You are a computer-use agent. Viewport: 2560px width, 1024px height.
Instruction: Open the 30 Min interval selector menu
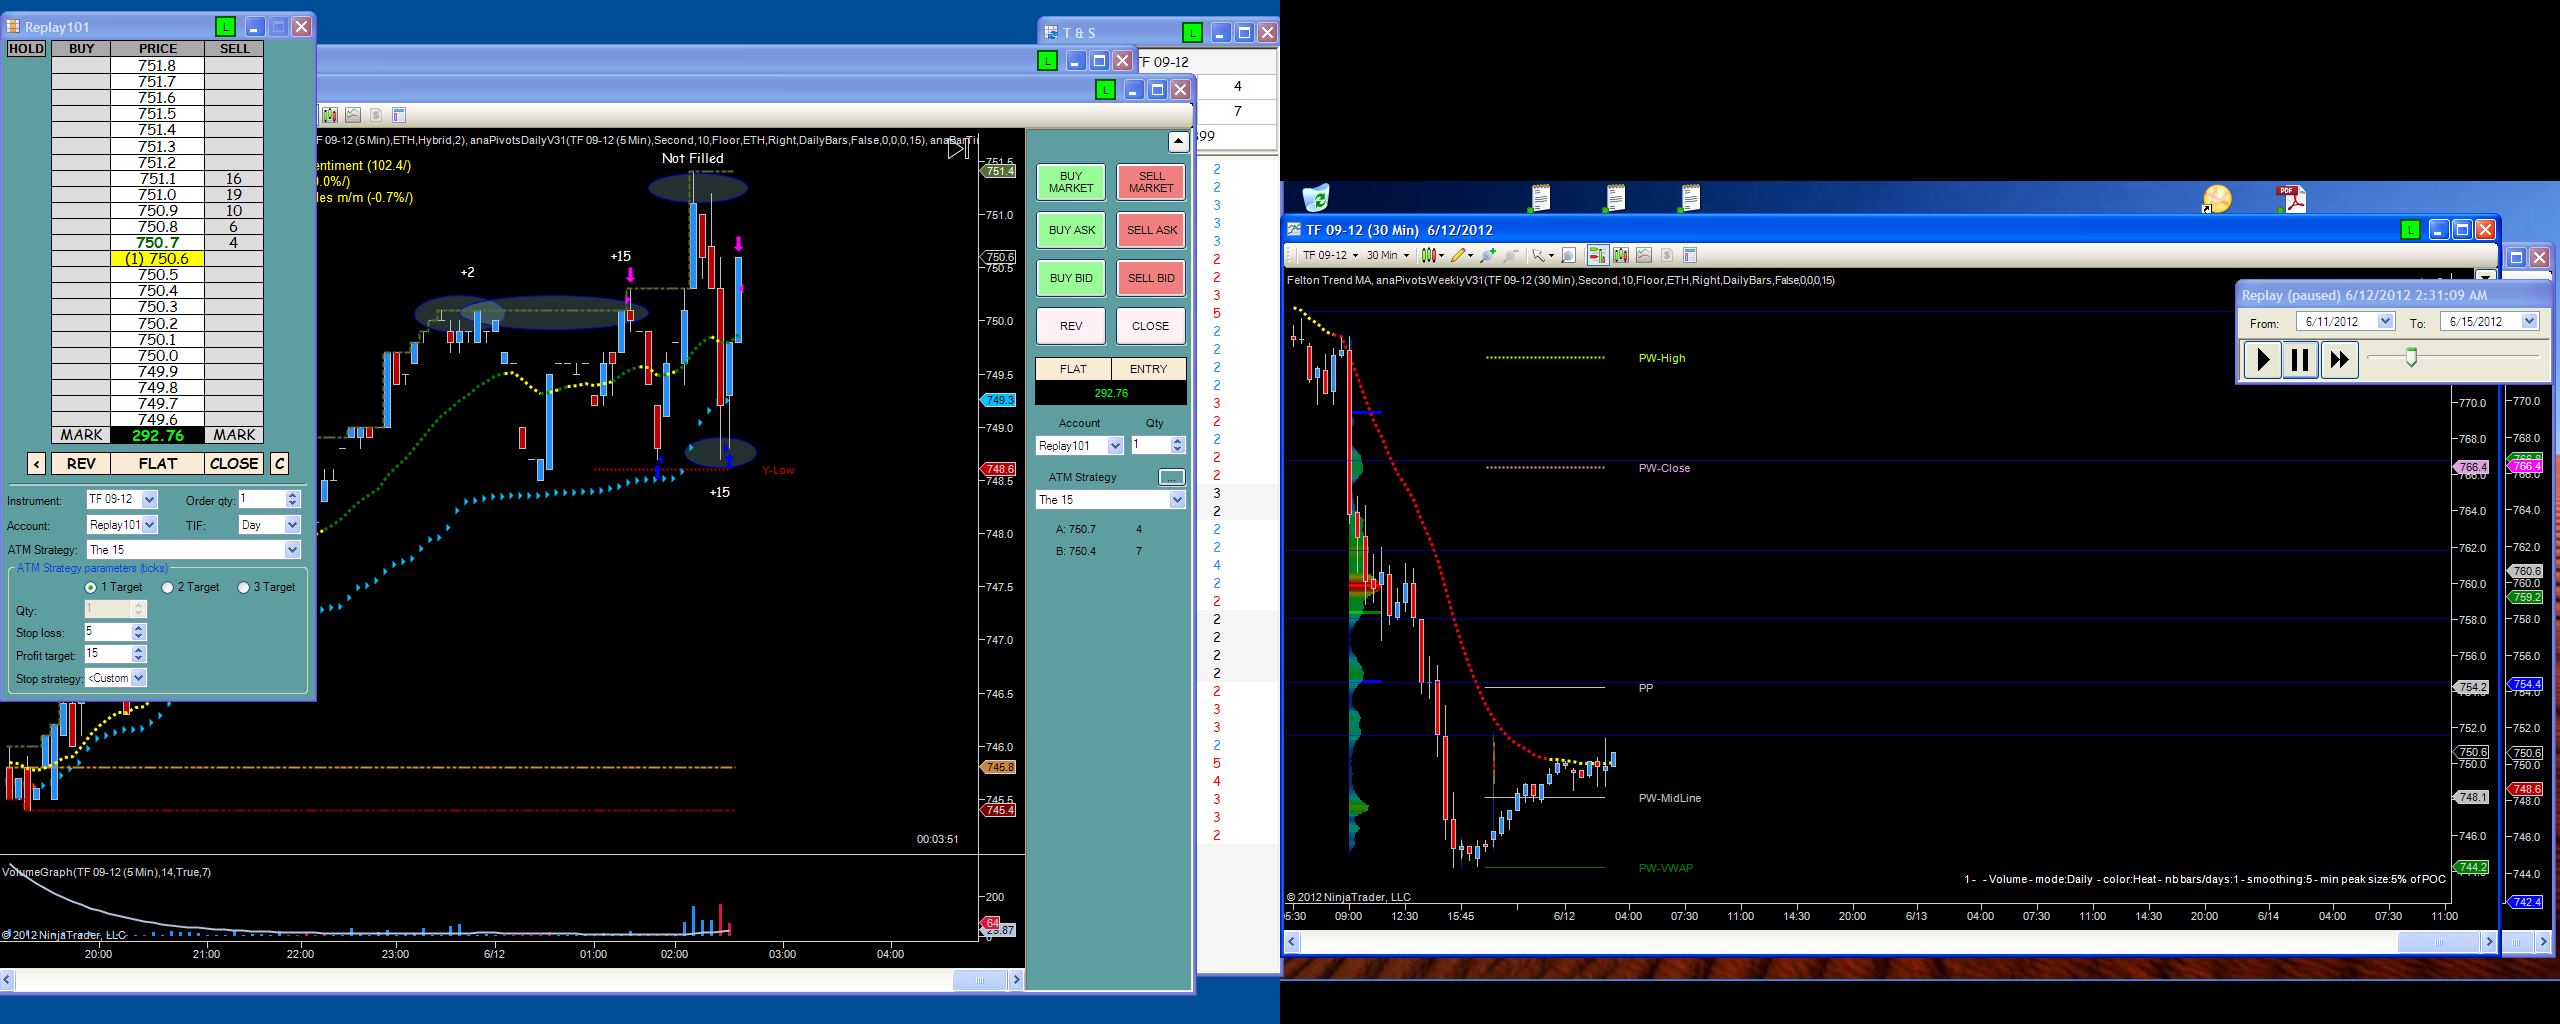tap(1388, 255)
